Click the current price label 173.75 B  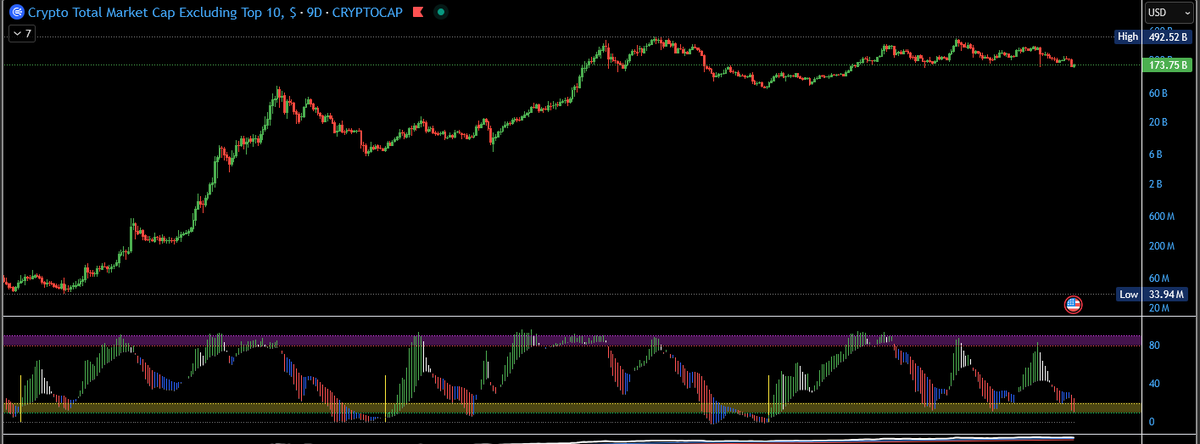[1167, 65]
